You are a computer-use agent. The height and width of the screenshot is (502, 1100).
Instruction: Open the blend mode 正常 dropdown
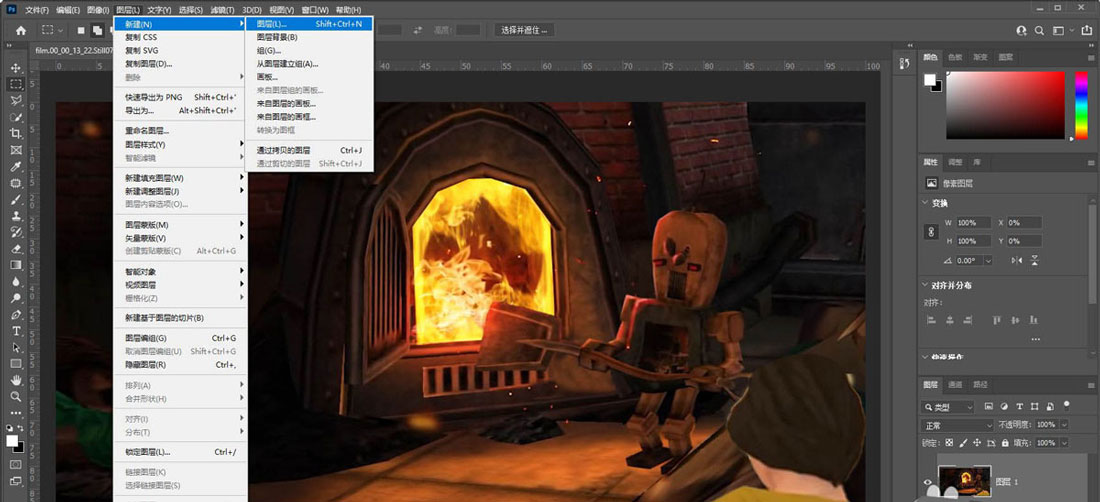[x=958, y=425]
